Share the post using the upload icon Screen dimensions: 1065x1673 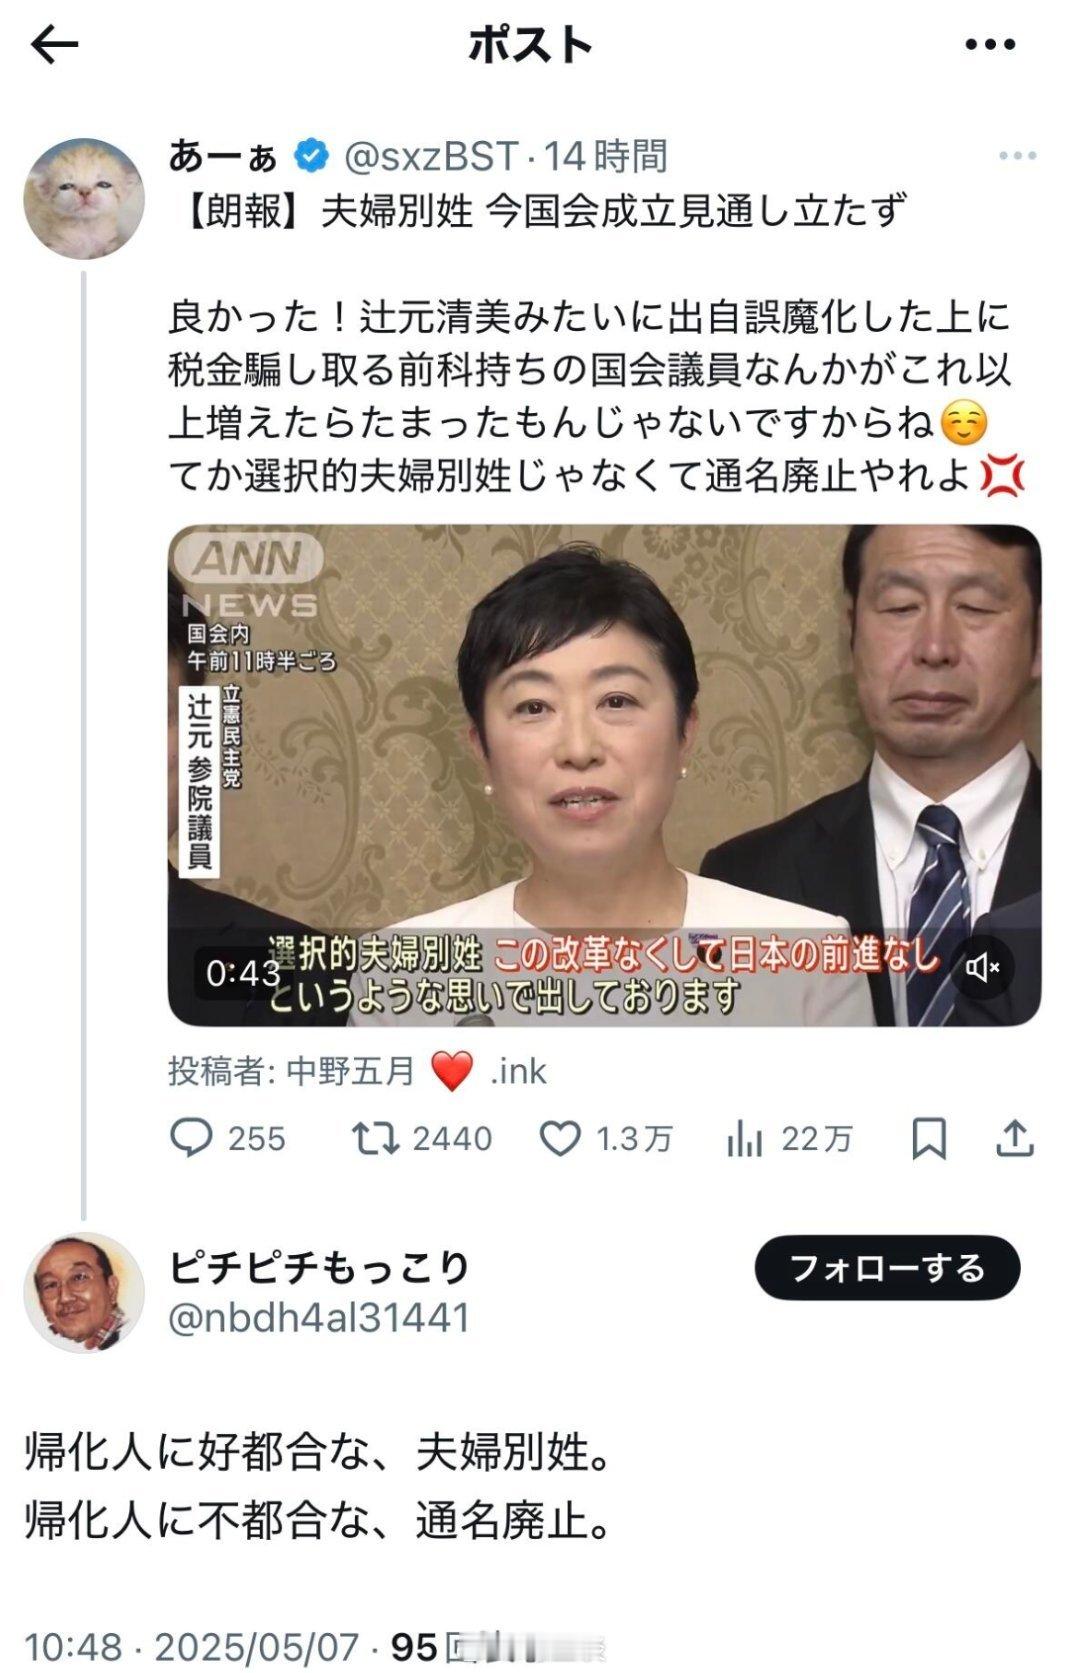pyautogui.click(x=1014, y=1138)
